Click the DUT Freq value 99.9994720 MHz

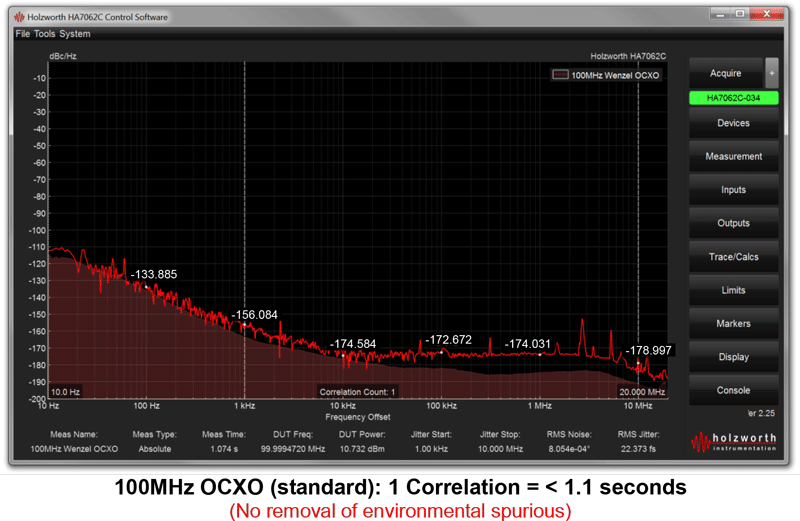293,449
